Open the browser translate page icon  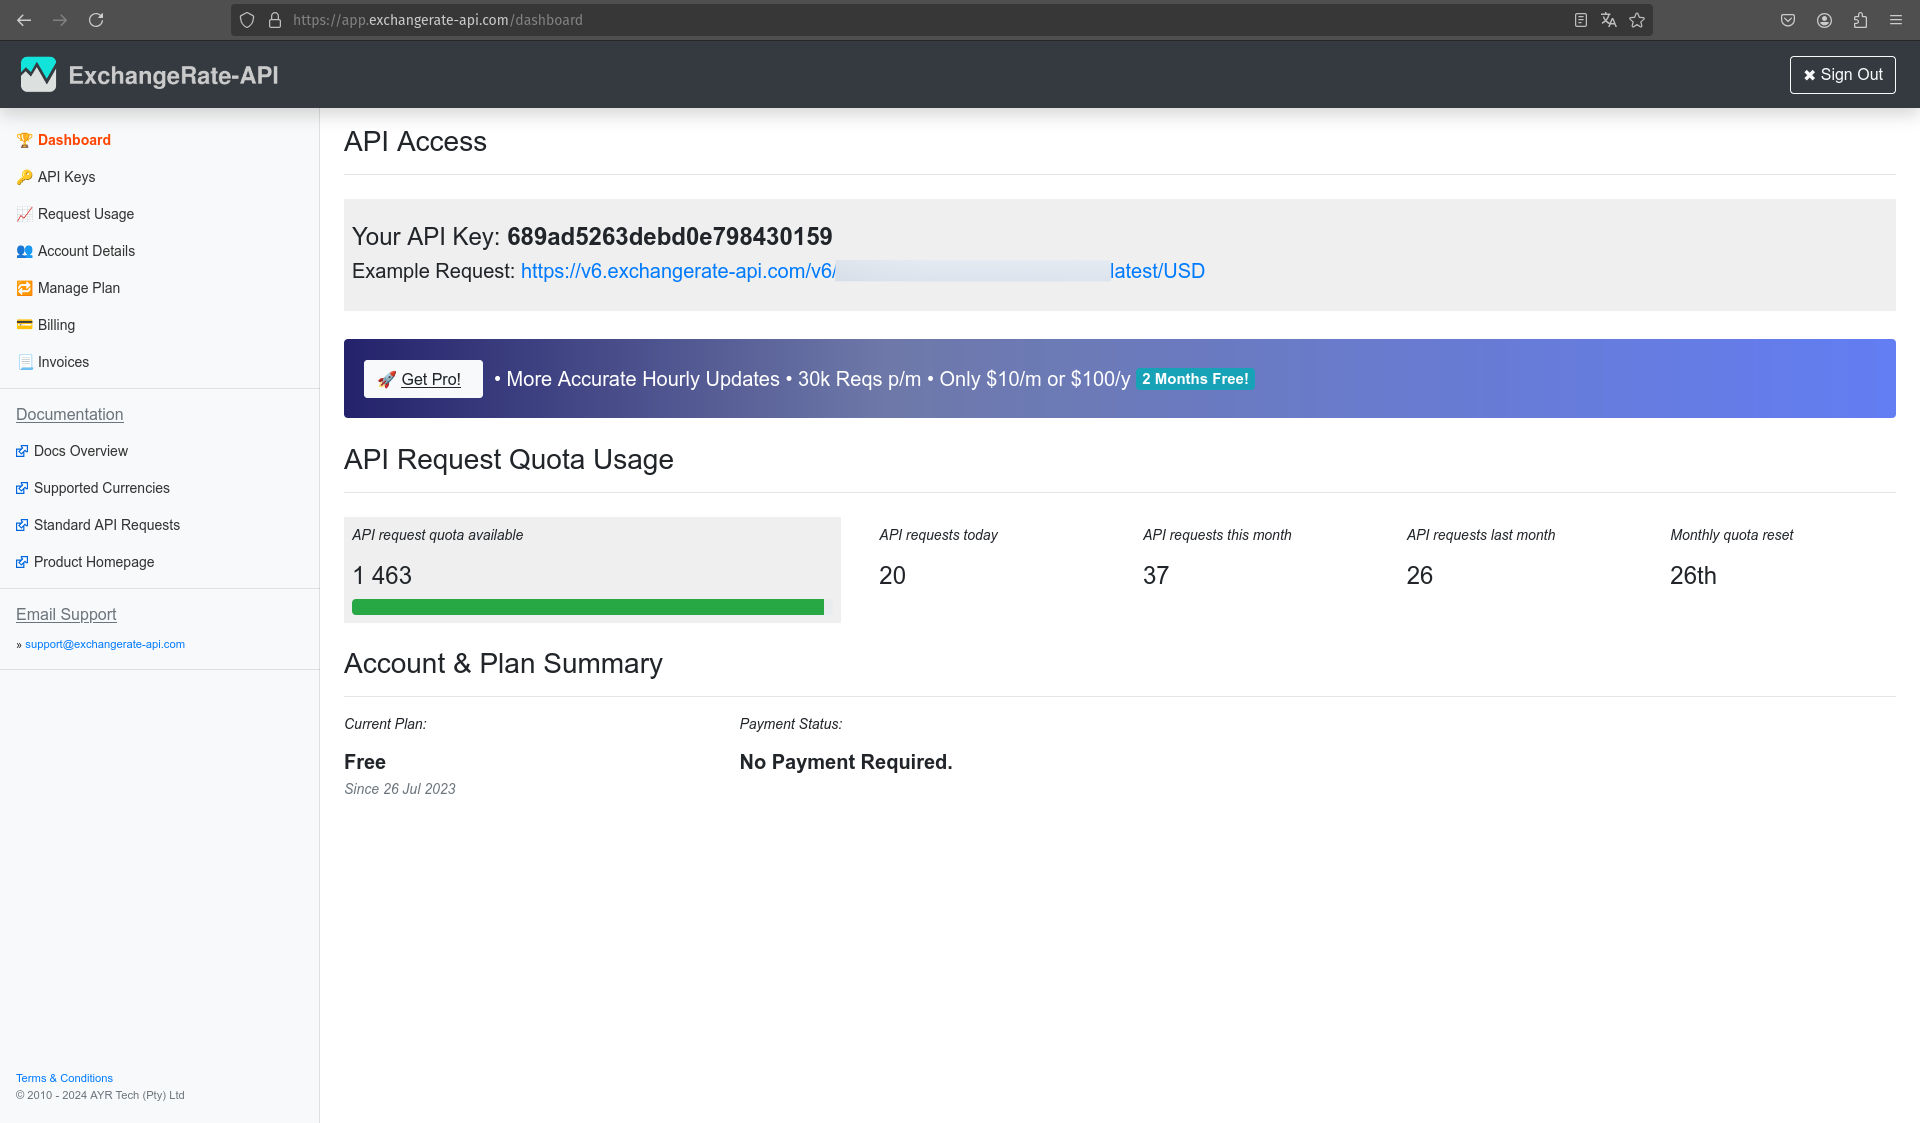pyautogui.click(x=1609, y=20)
